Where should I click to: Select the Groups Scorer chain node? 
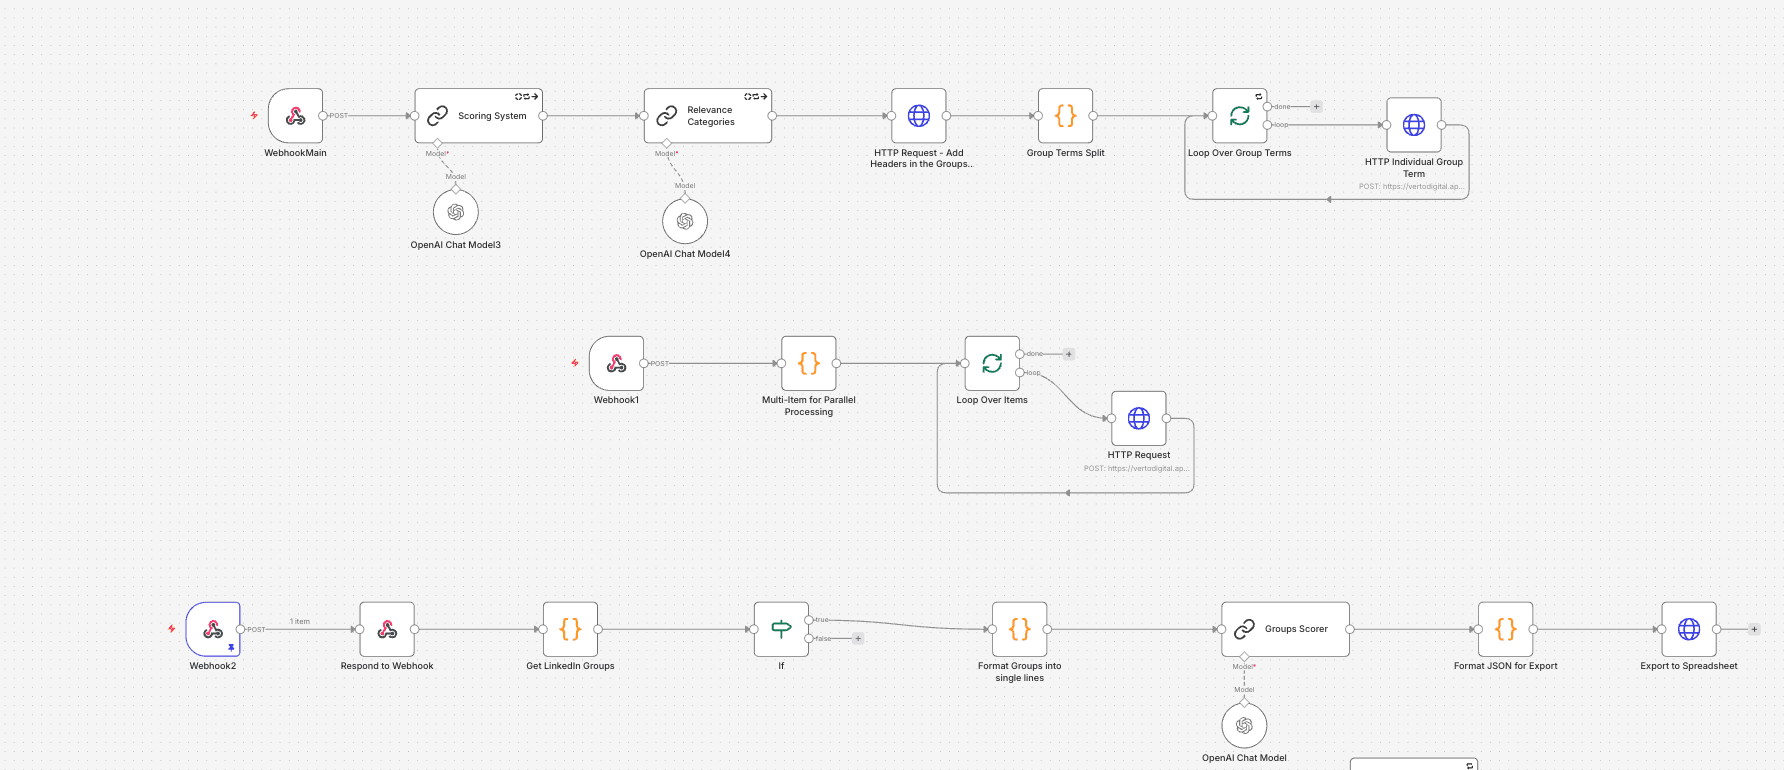click(1285, 629)
